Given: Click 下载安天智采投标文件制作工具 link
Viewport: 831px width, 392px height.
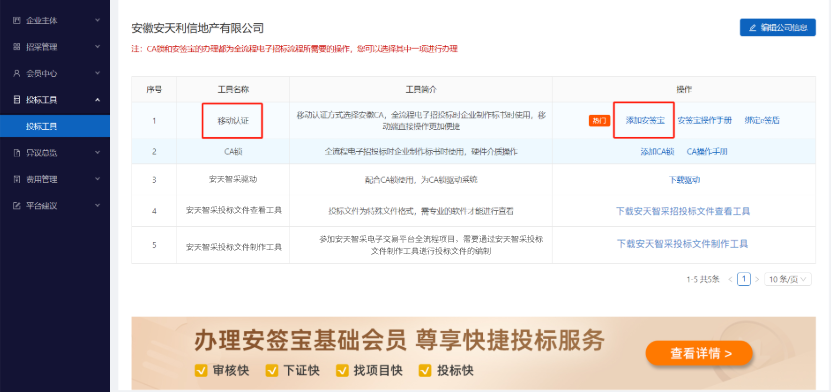Looking at the screenshot, I should tap(683, 244).
